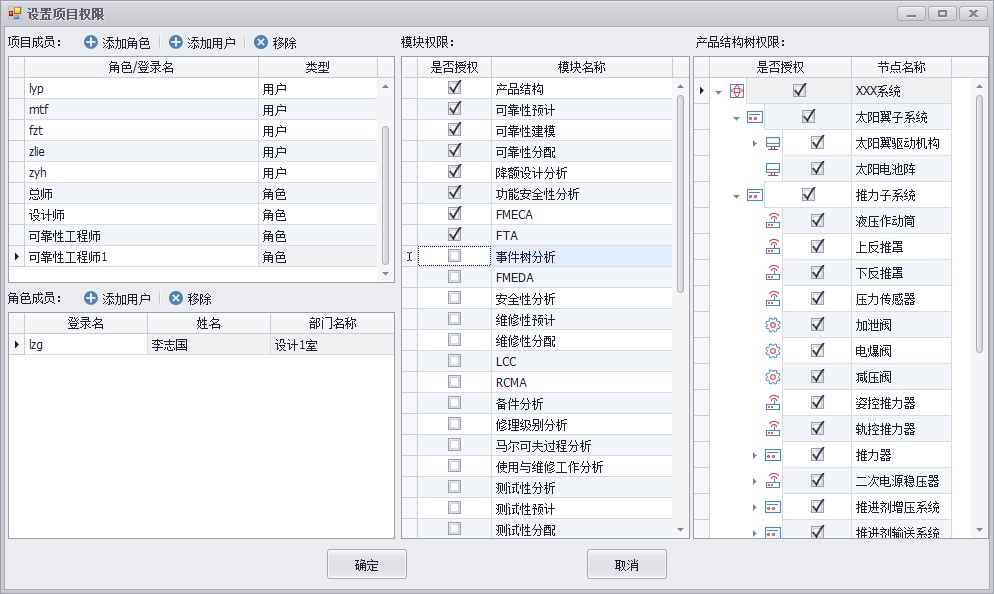Click the 太阳电池阵 node icon
This screenshot has width=994, height=594.
[x=772, y=169]
